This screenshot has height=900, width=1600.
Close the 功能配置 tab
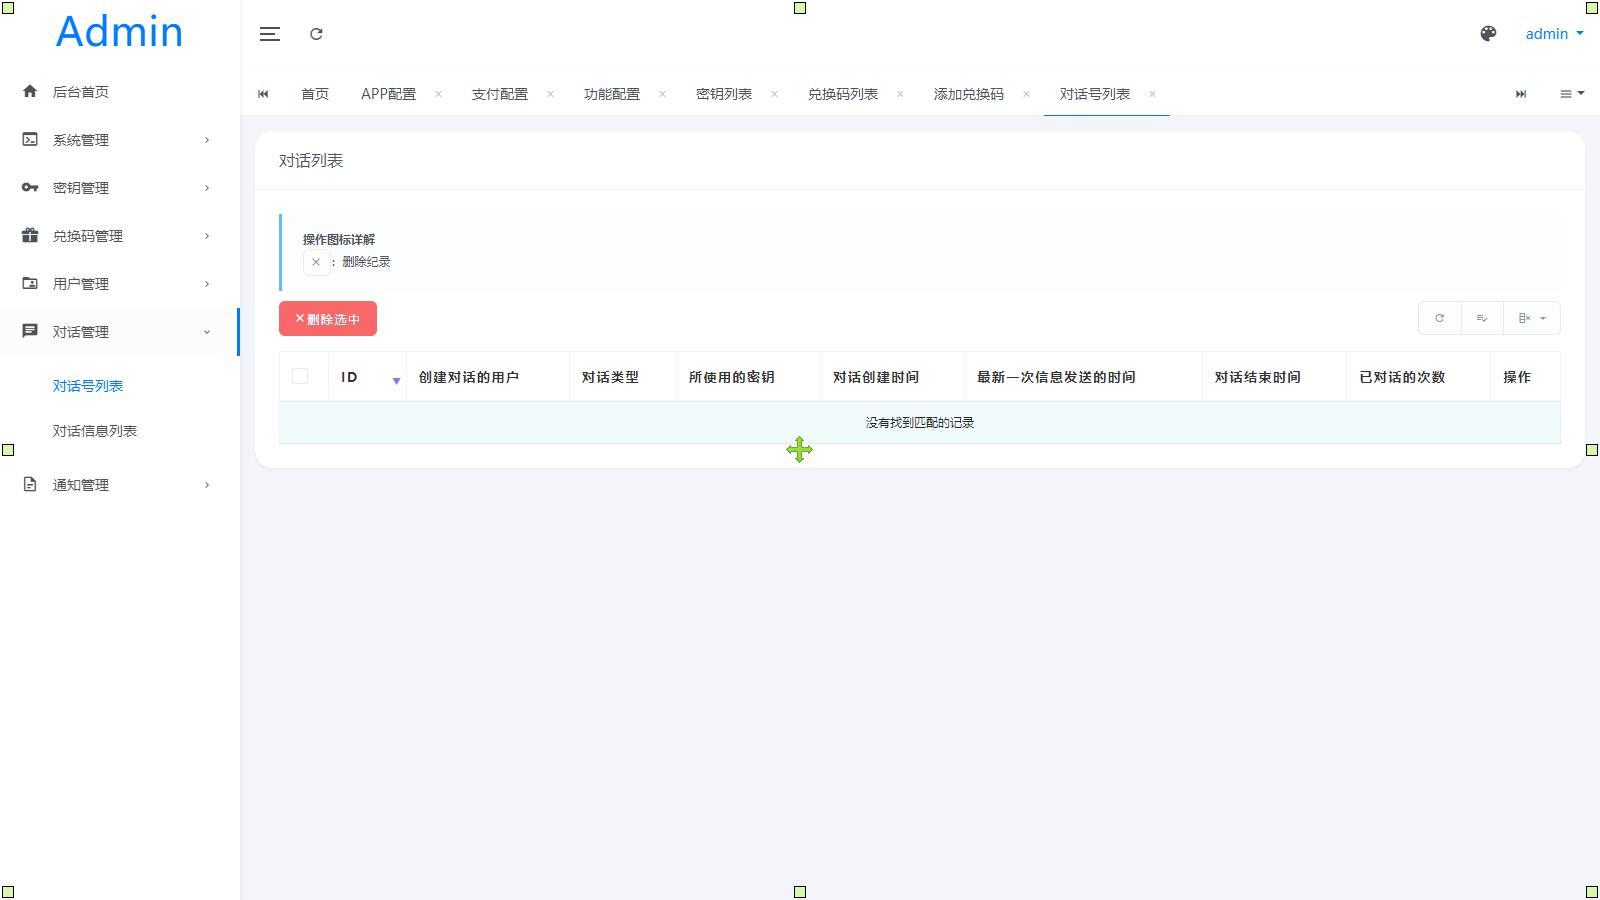pos(662,94)
